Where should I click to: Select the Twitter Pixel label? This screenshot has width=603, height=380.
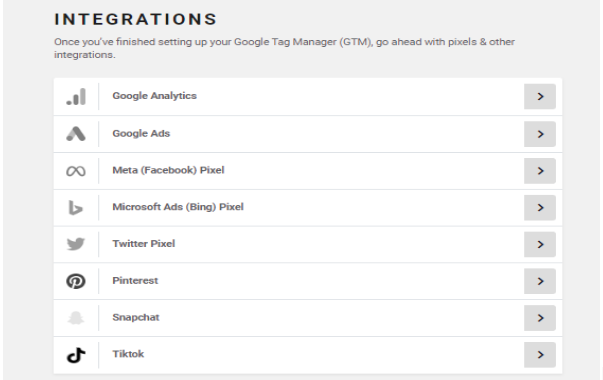(143, 243)
